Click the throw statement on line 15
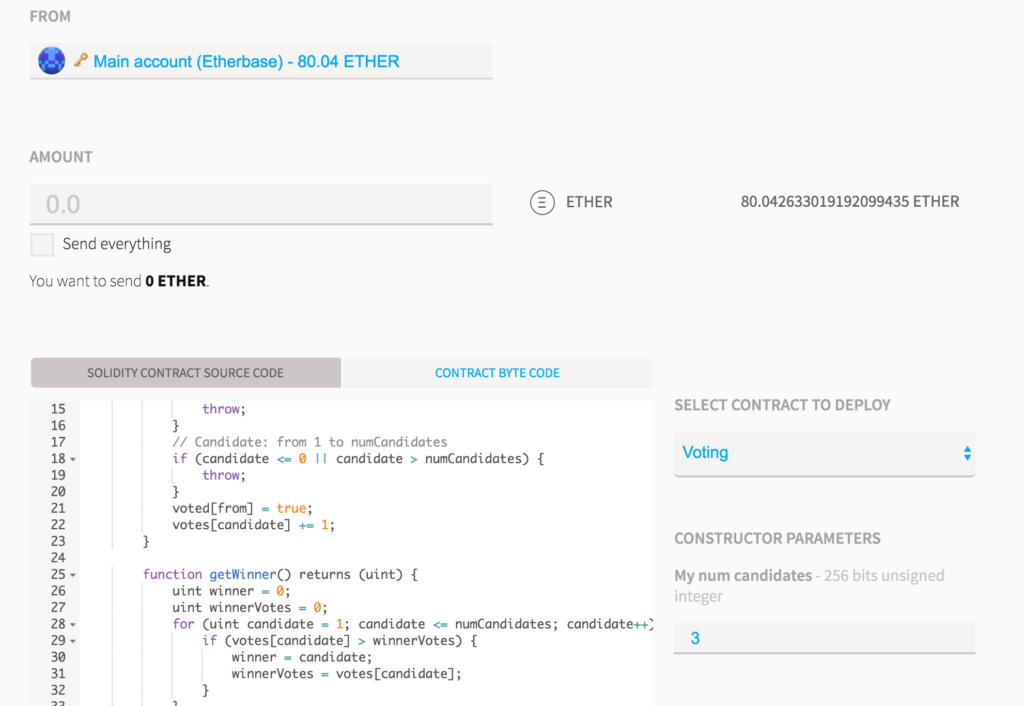The width and height of the screenshot is (1024, 706). 224,409
